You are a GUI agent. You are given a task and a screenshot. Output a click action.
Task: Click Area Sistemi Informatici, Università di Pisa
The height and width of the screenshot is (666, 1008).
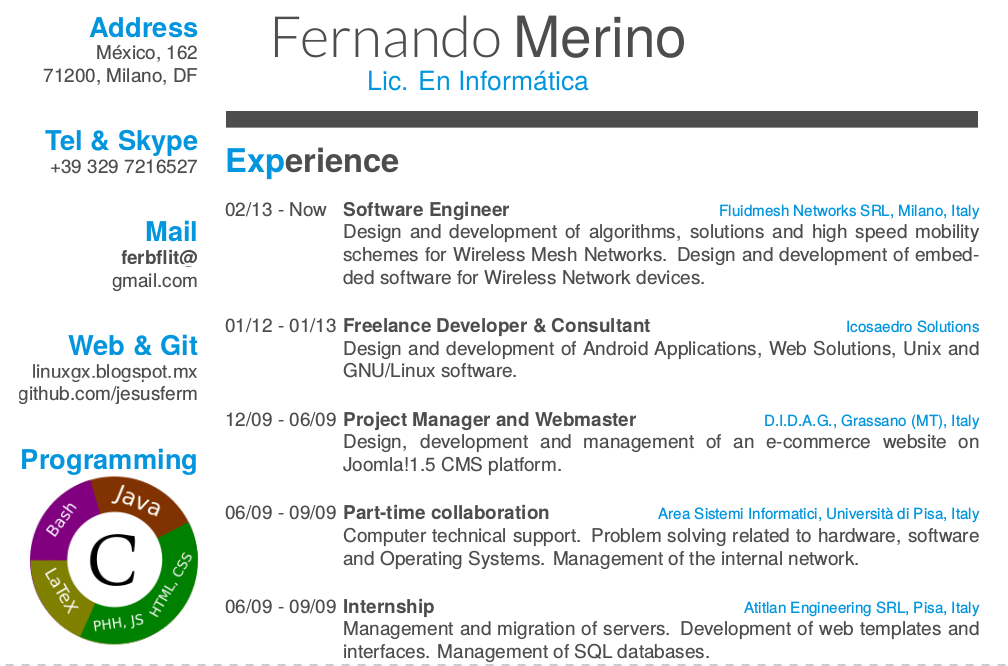(x=818, y=514)
